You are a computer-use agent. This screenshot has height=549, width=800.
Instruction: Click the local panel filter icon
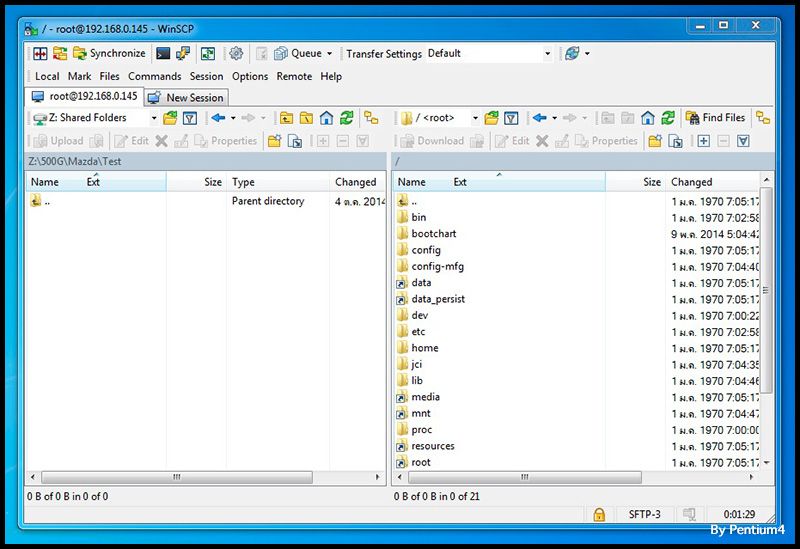coord(190,118)
